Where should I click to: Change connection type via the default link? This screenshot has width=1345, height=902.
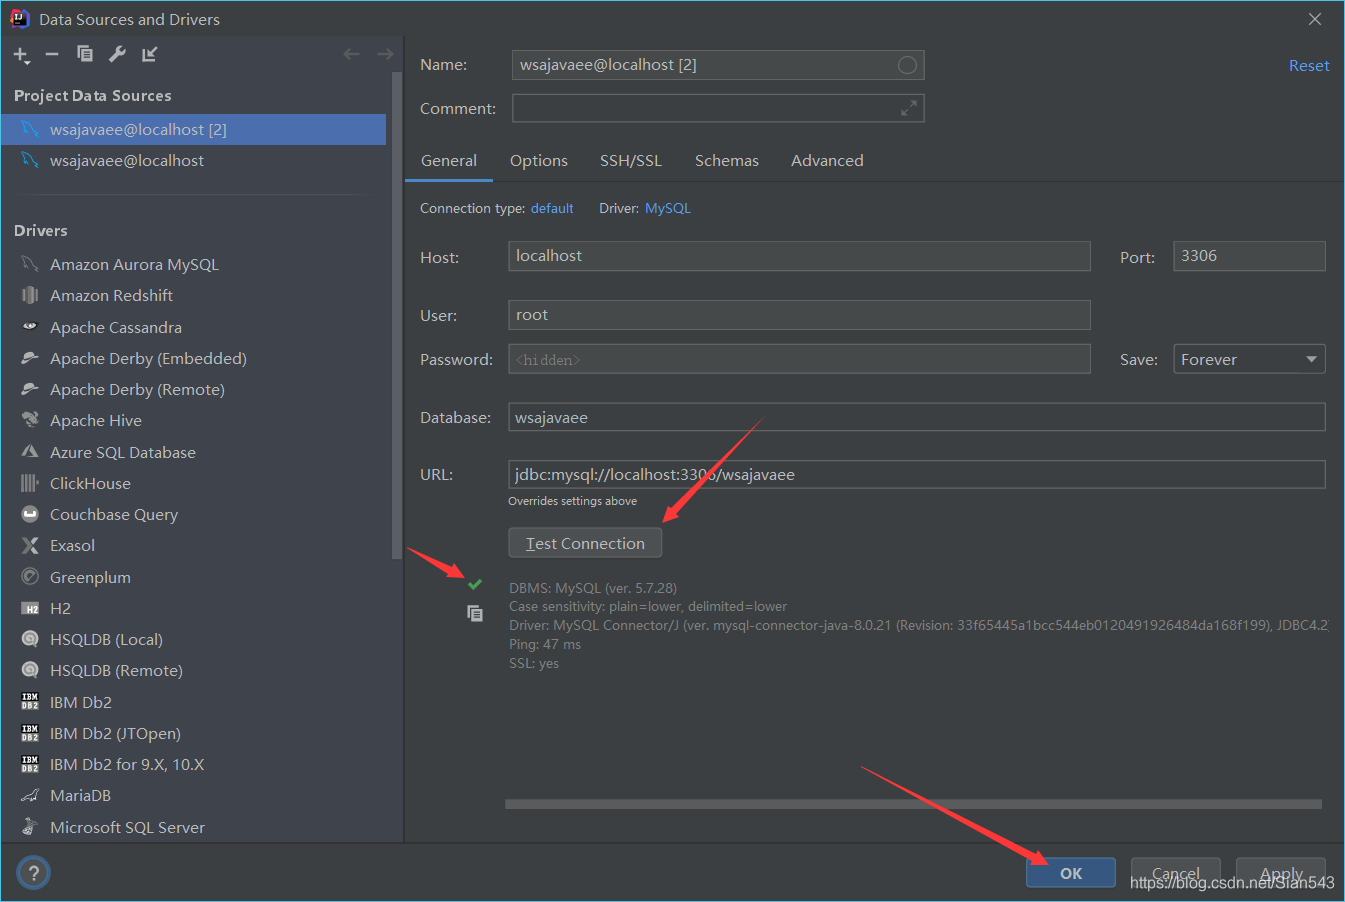click(x=552, y=208)
